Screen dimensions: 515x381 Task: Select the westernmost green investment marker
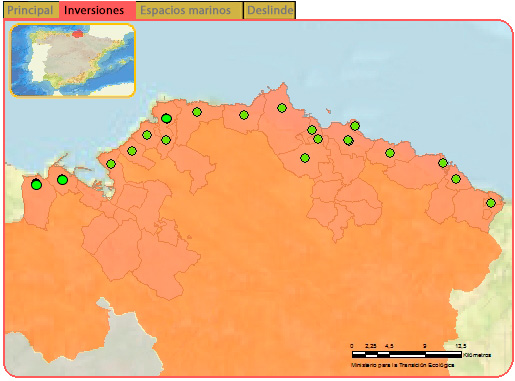[x=36, y=184]
